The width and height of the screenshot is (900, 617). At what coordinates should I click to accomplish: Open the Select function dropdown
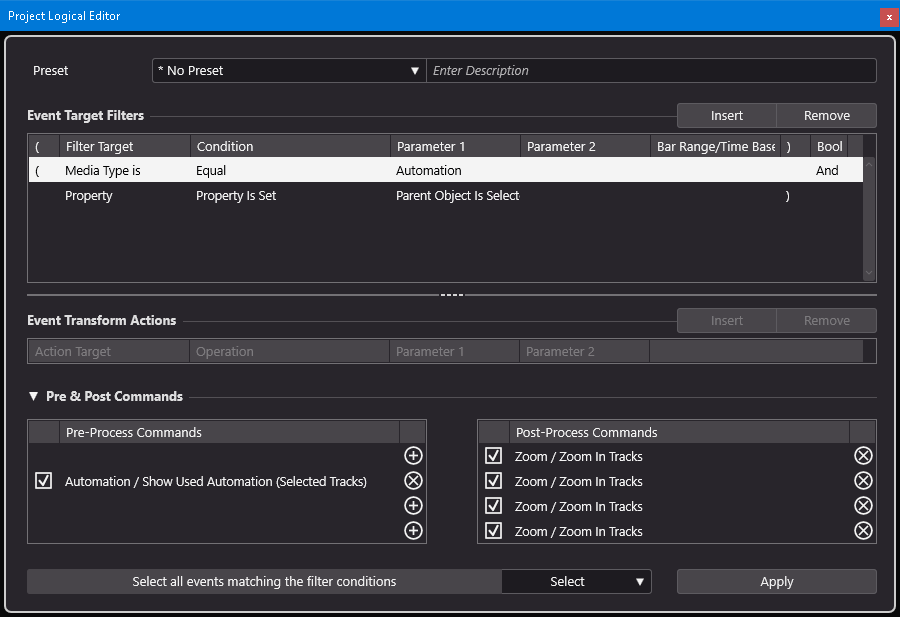click(x=576, y=582)
